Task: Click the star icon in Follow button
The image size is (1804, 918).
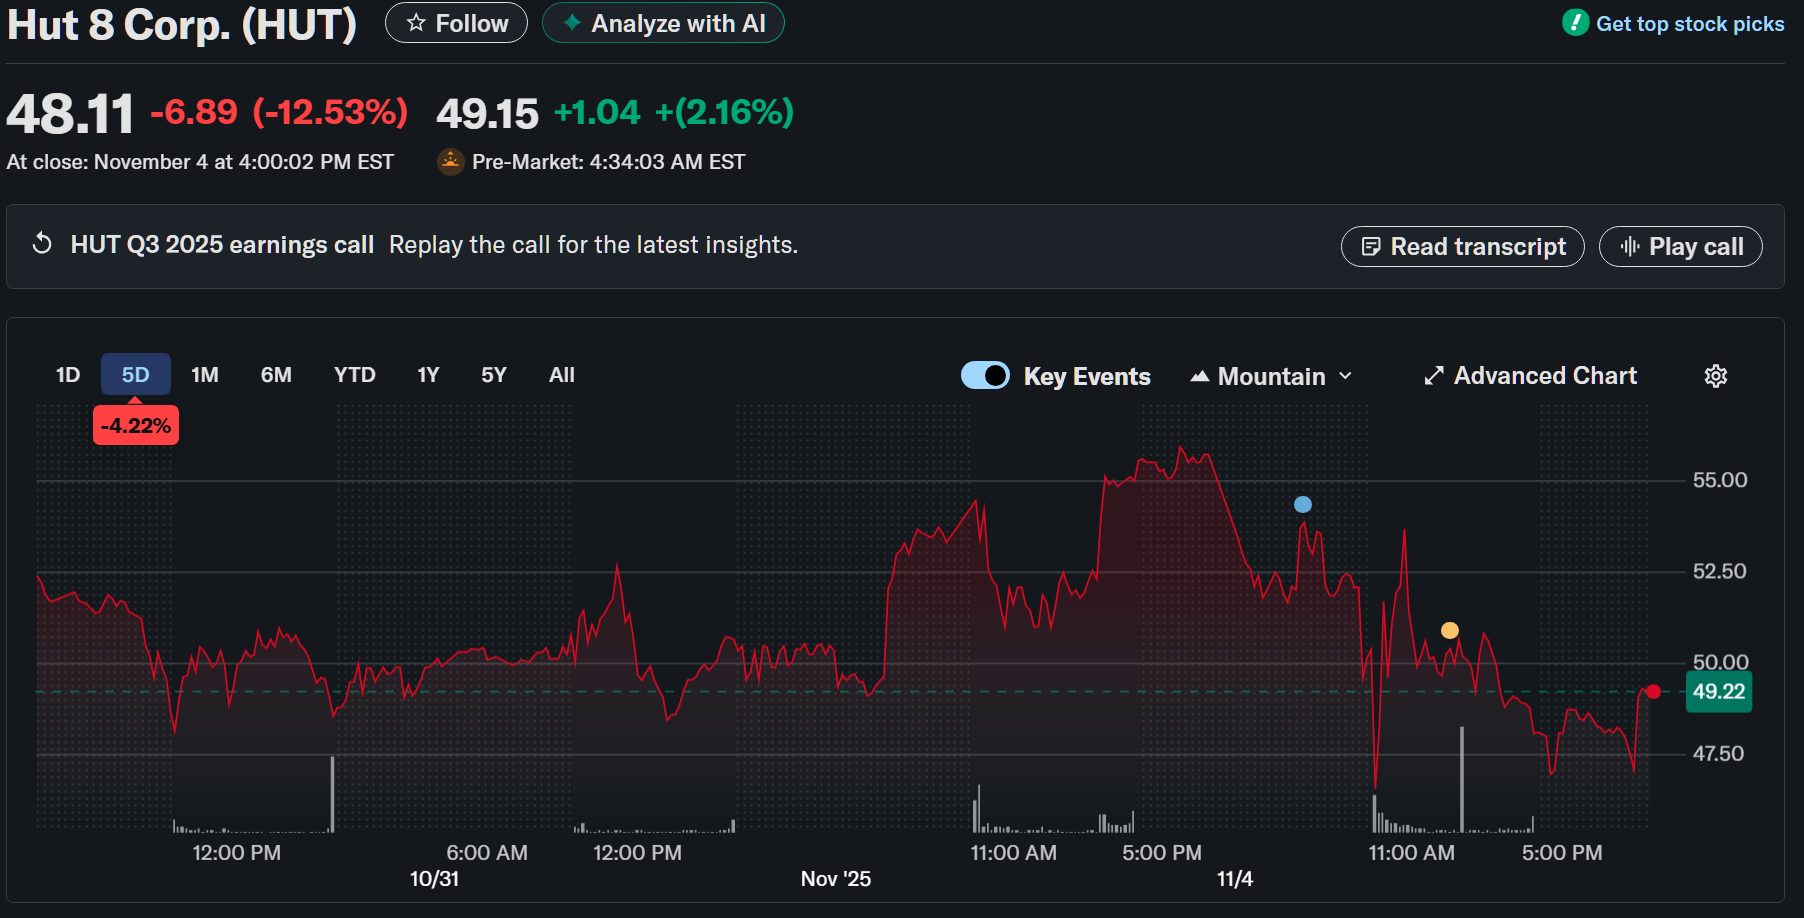Action: coord(416,23)
